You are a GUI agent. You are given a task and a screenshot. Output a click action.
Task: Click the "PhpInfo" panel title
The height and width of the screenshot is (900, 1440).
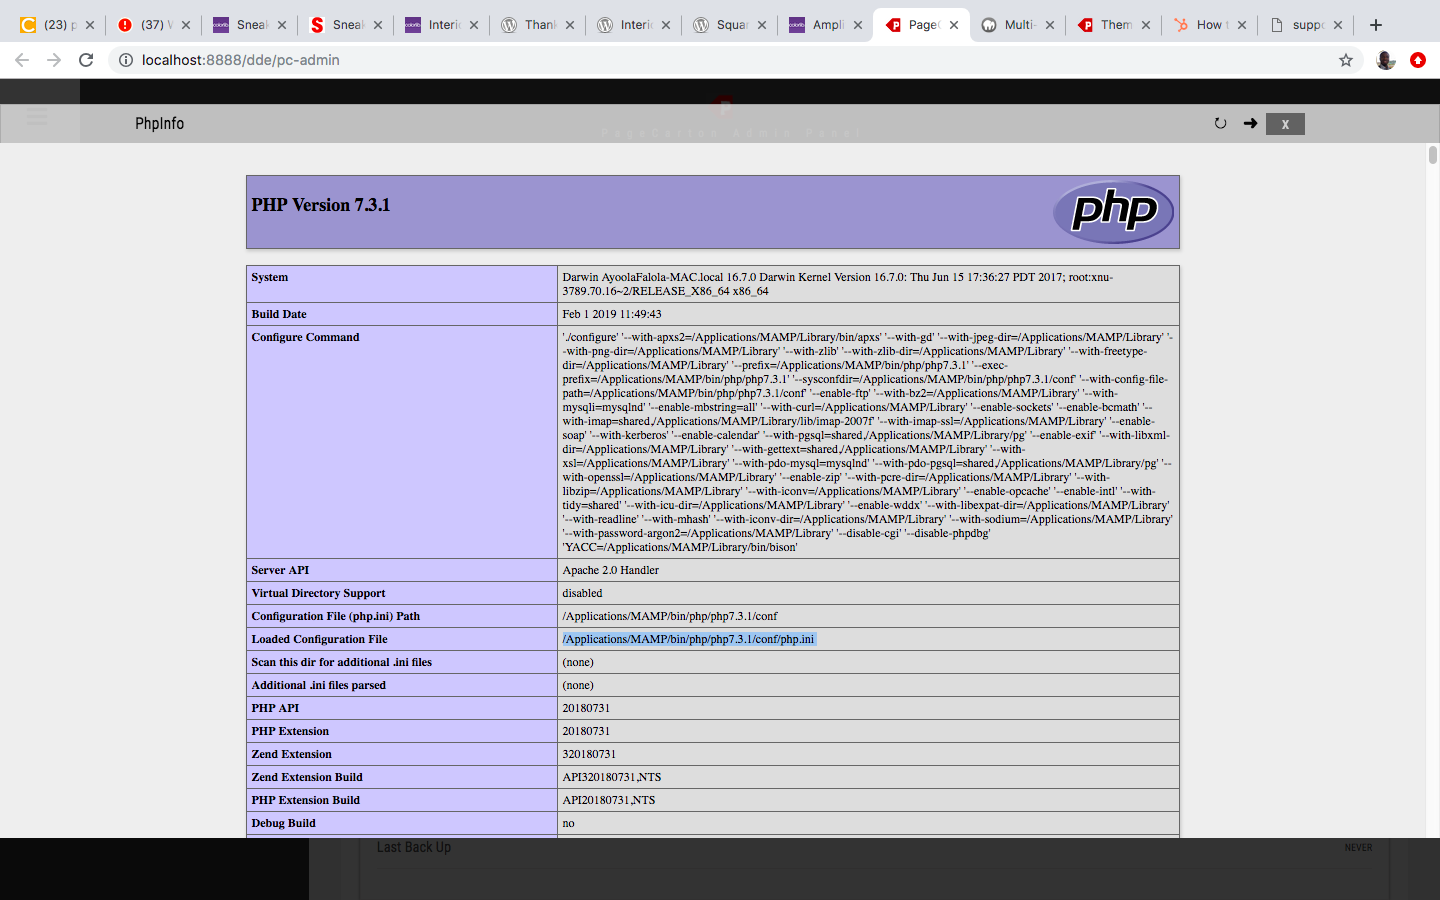pyautogui.click(x=160, y=124)
